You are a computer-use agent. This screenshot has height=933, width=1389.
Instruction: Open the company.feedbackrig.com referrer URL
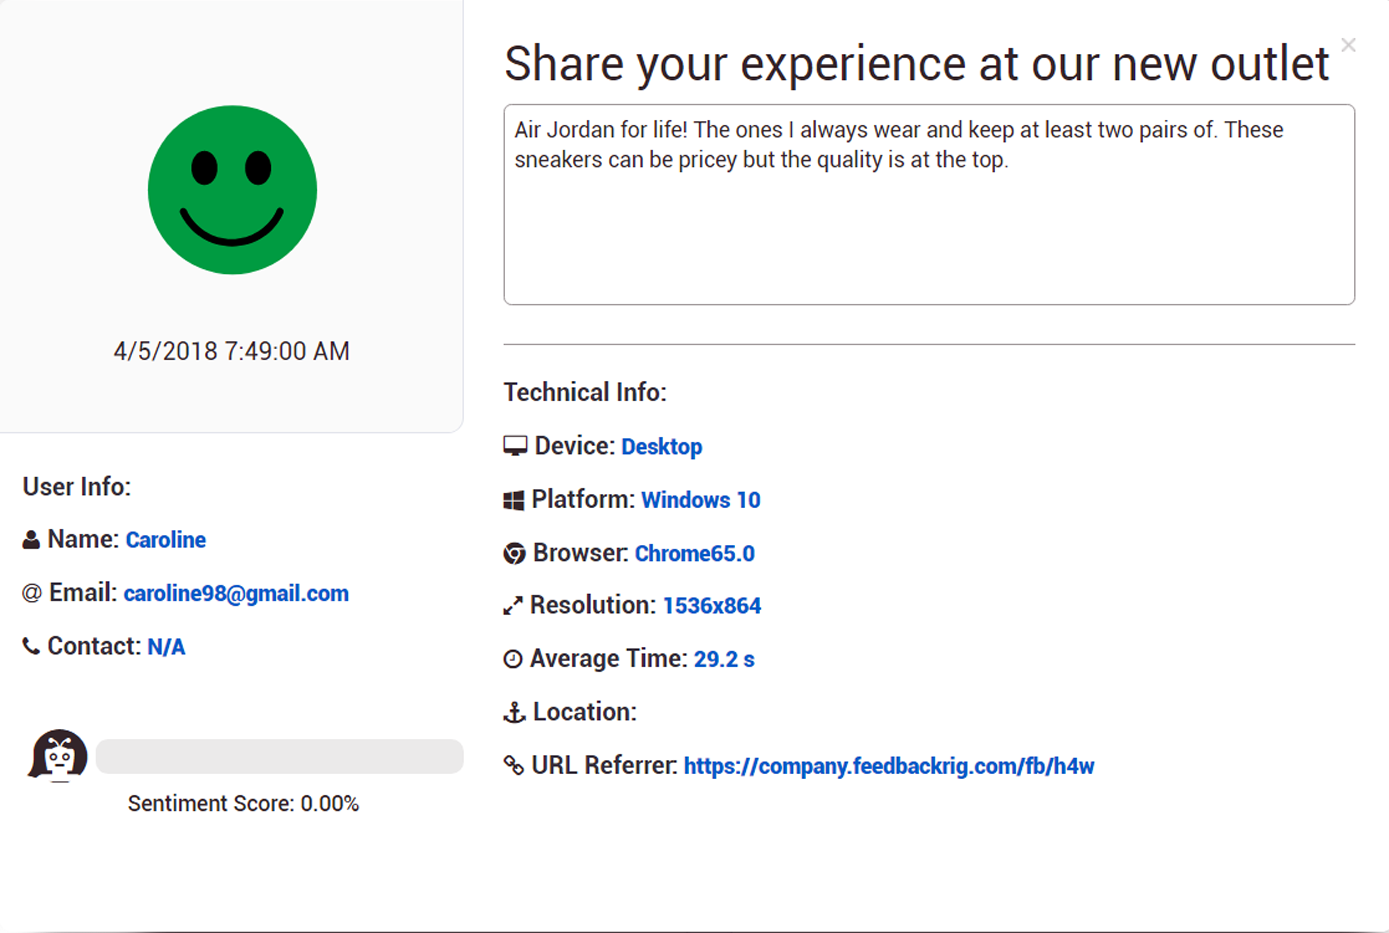pos(889,766)
